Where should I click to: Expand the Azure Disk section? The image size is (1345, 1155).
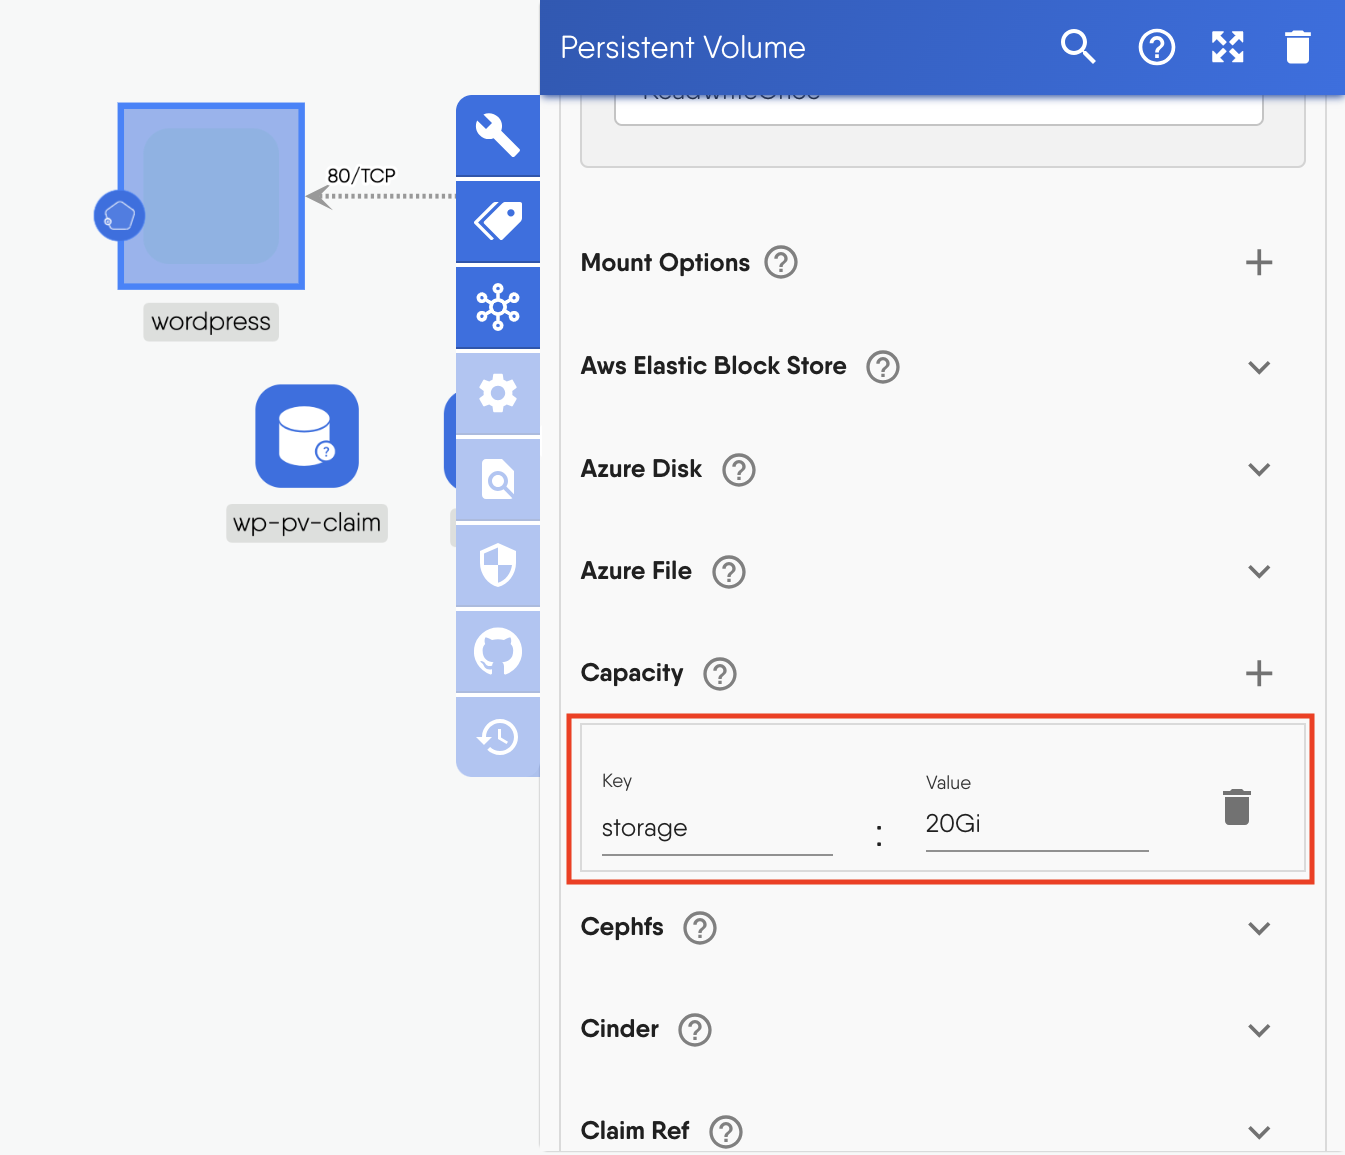(1259, 469)
